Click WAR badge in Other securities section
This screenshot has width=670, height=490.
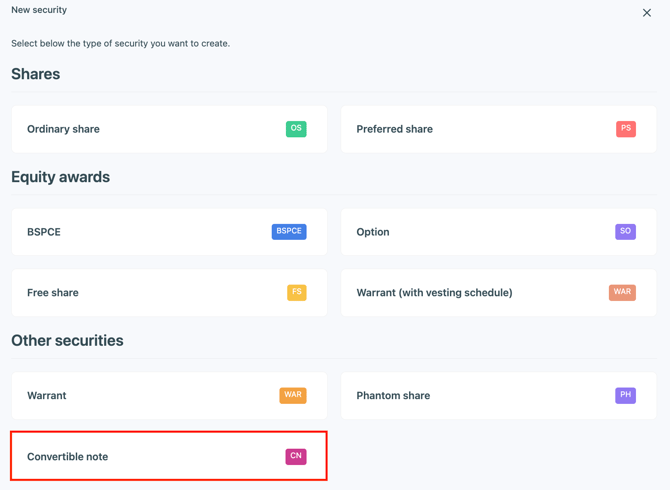pos(293,395)
